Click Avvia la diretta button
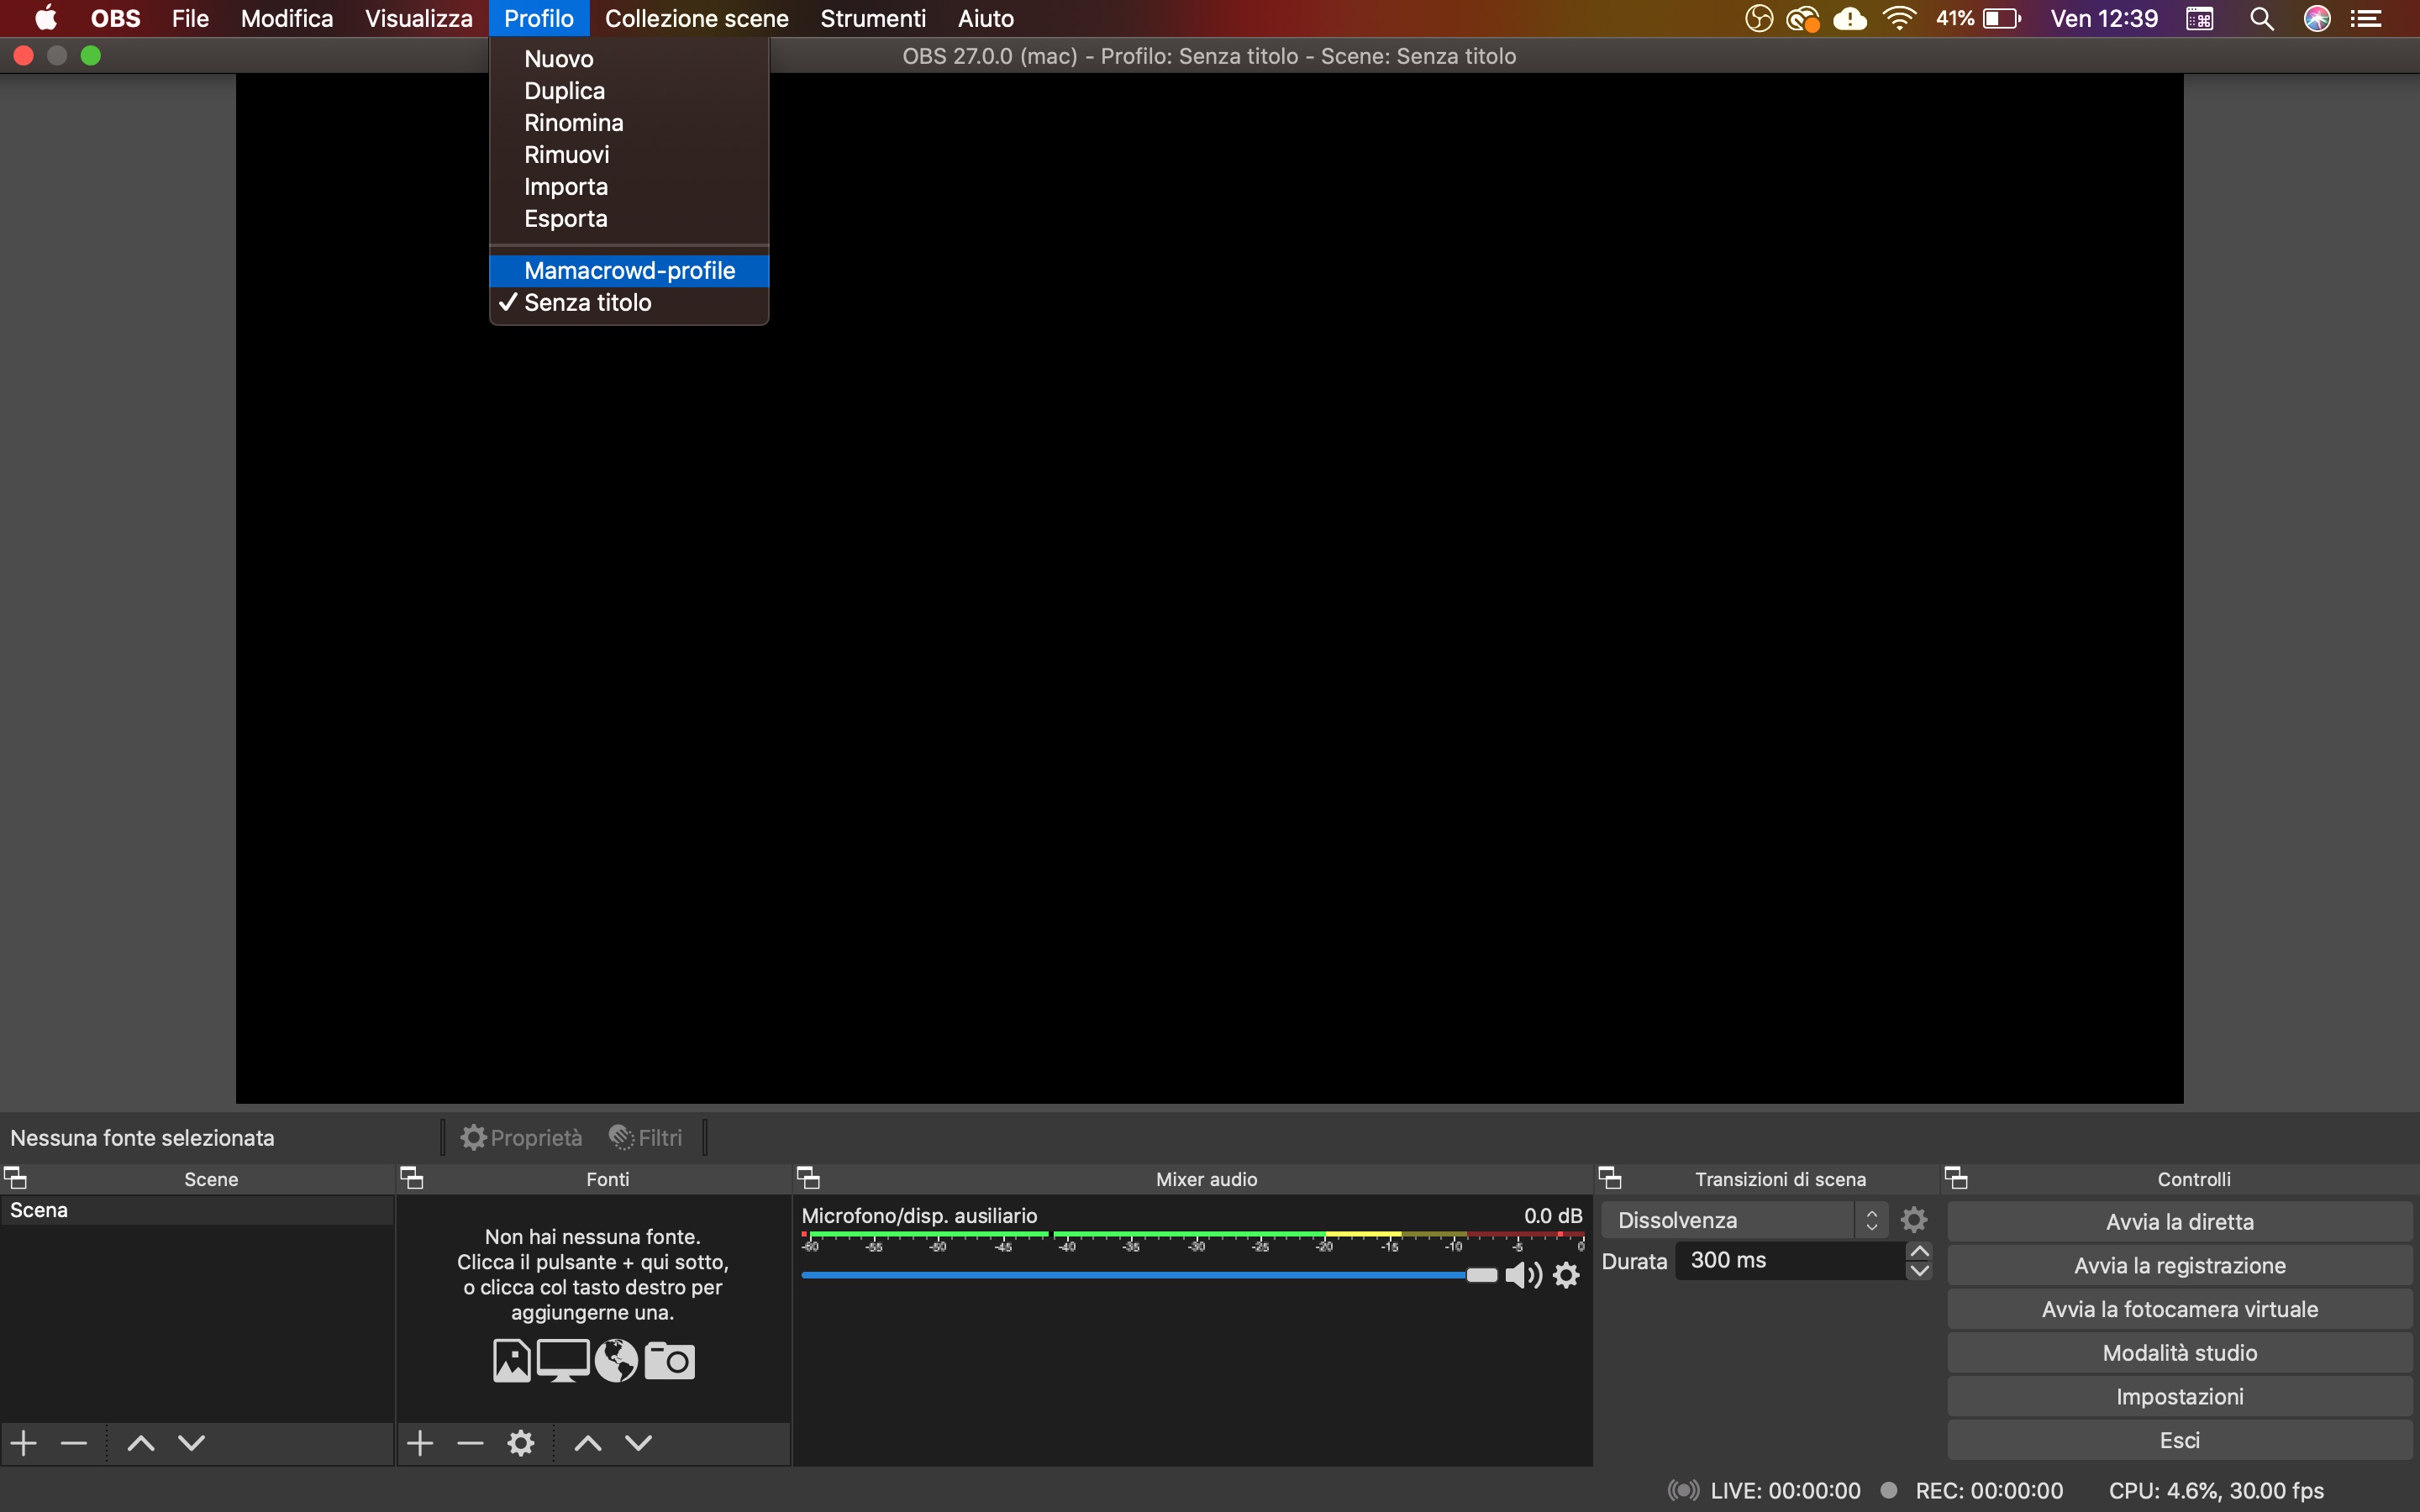Viewport: 2420px width, 1512px height. (2180, 1222)
